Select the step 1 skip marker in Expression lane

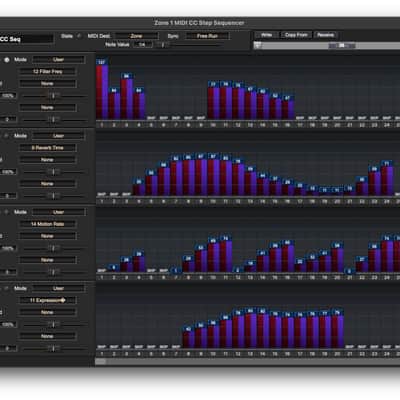click(x=102, y=347)
